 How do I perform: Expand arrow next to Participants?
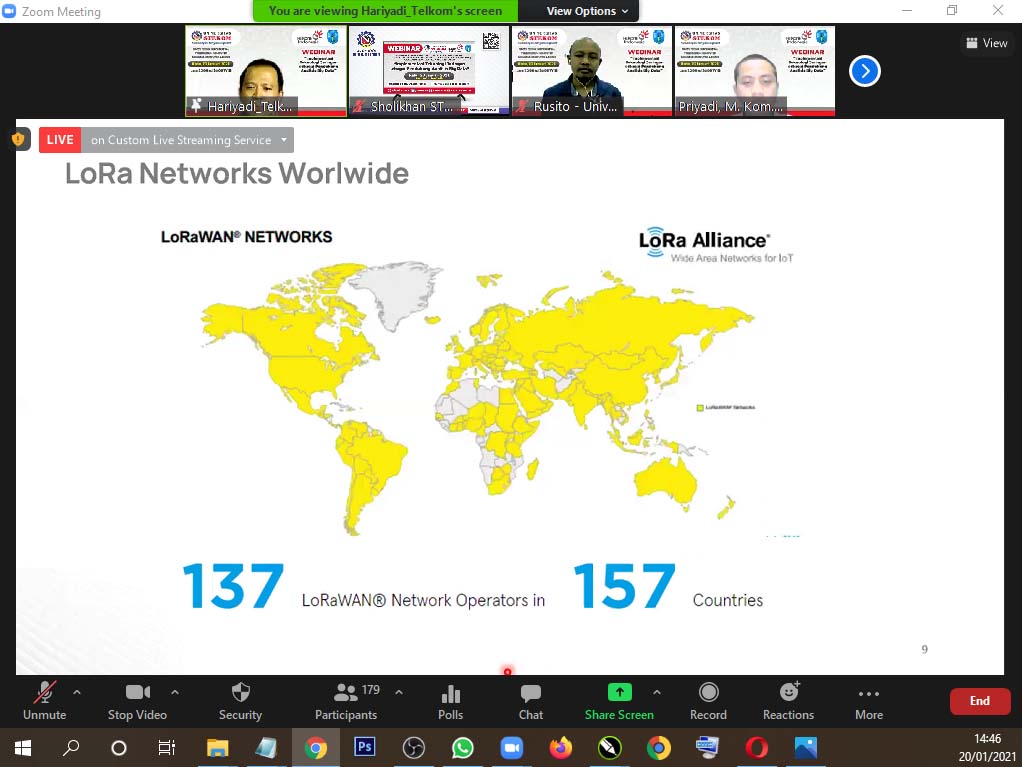pos(399,692)
